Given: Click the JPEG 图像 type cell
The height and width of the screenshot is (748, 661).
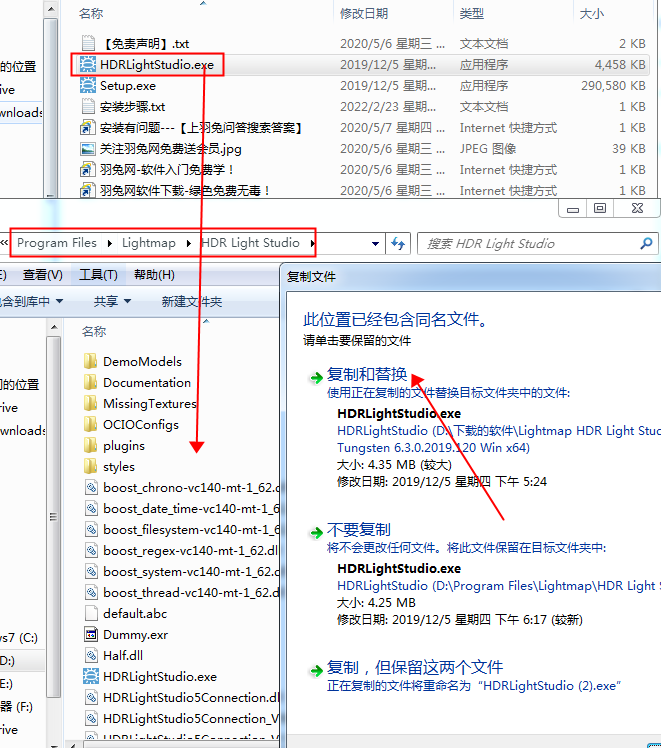Looking at the screenshot, I should [x=488, y=148].
